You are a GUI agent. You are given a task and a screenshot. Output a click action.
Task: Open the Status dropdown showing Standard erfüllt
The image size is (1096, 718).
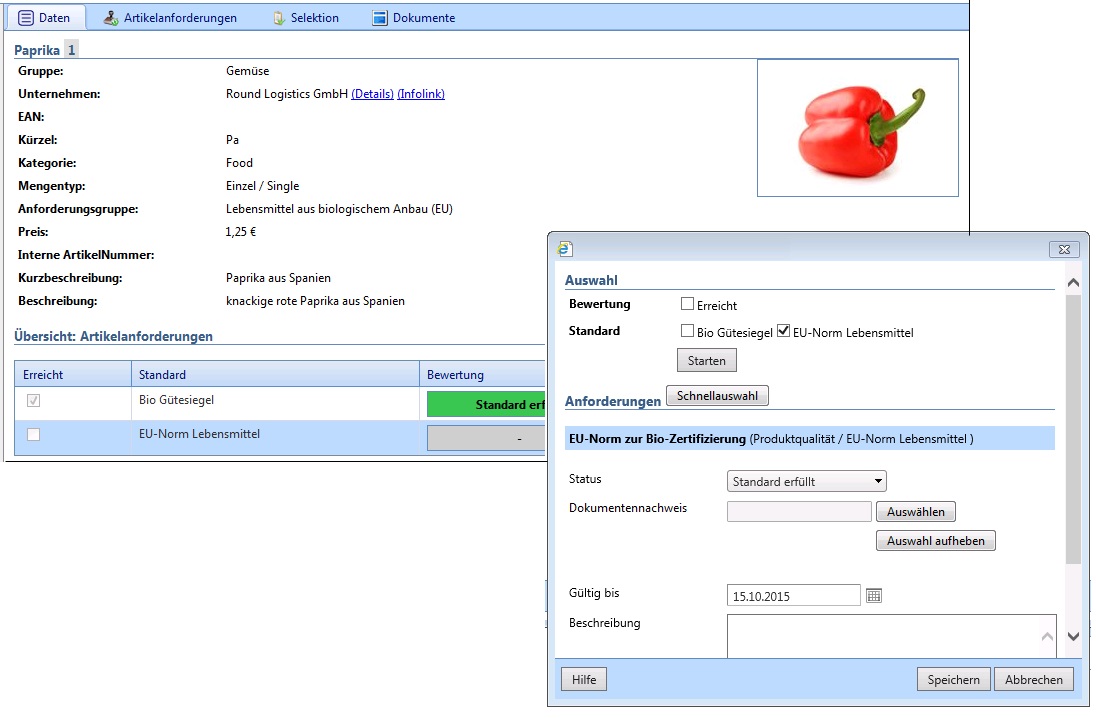(x=806, y=482)
